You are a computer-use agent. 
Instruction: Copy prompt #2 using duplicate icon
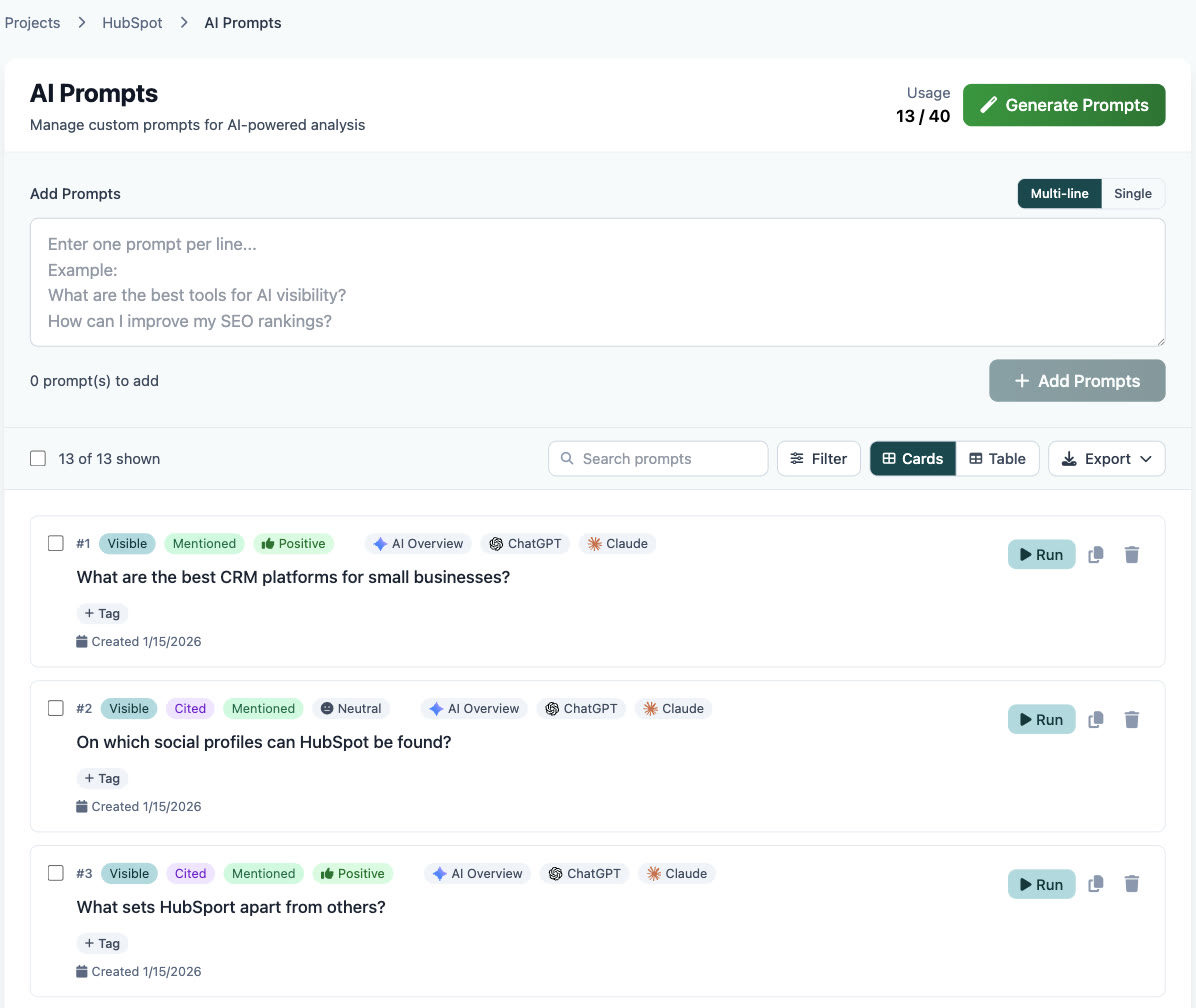point(1095,719)
